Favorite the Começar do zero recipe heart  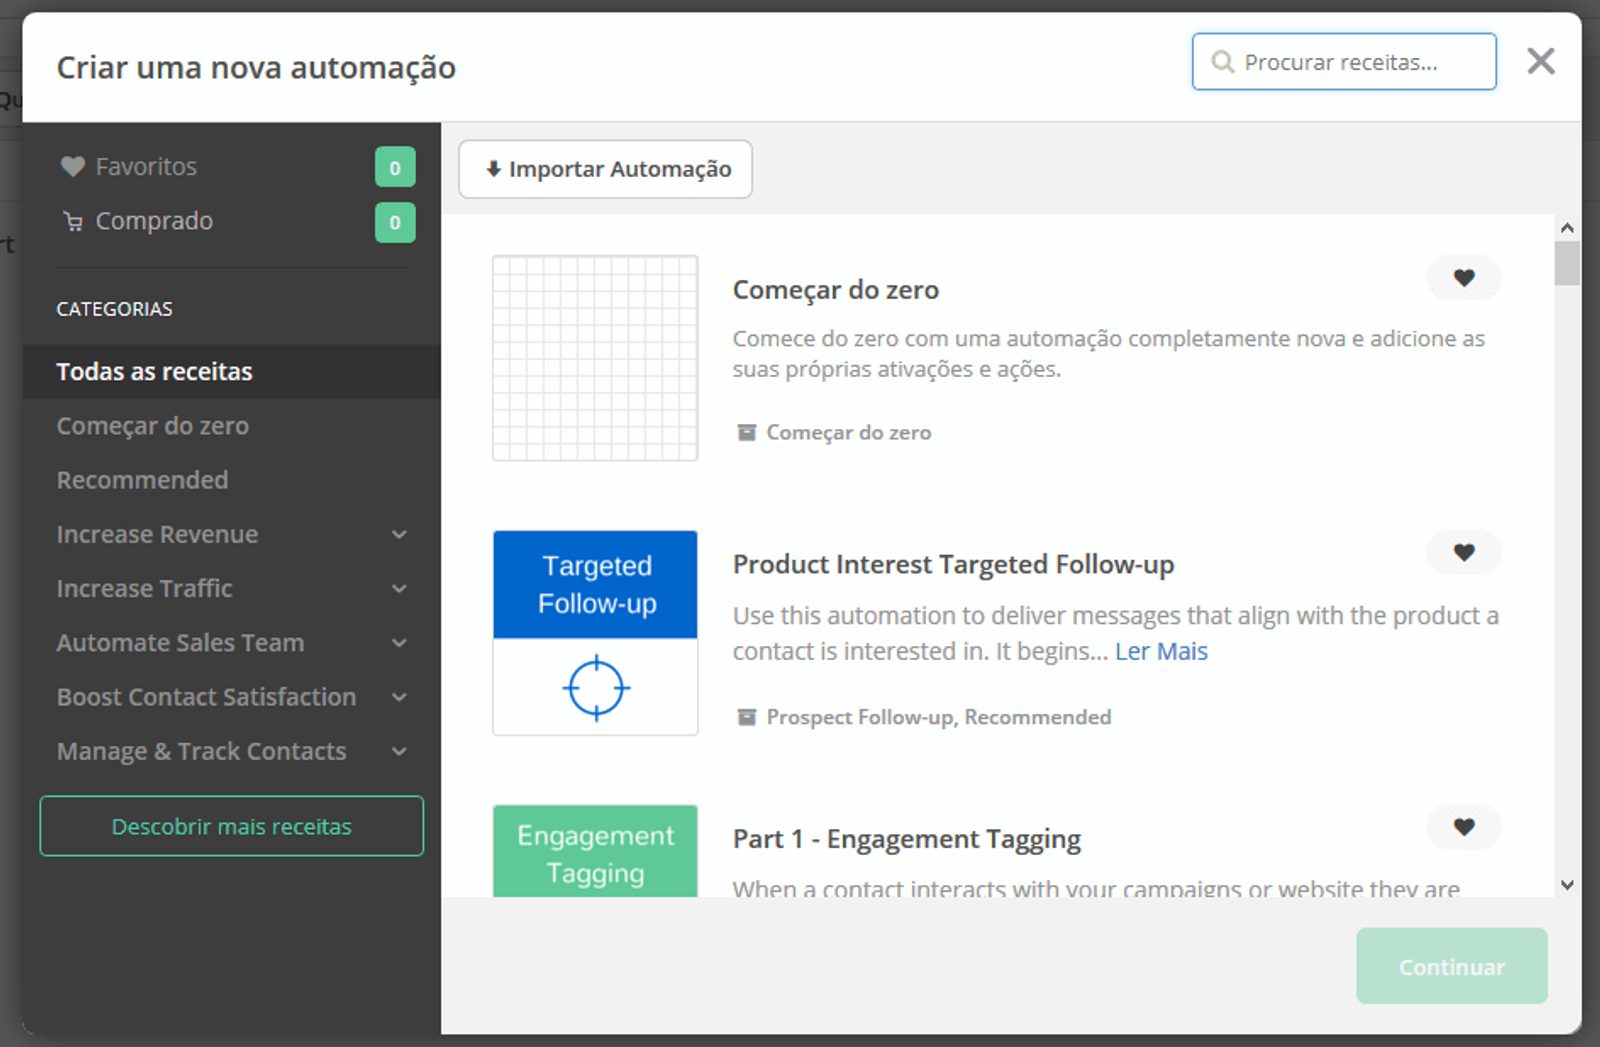1463,278
